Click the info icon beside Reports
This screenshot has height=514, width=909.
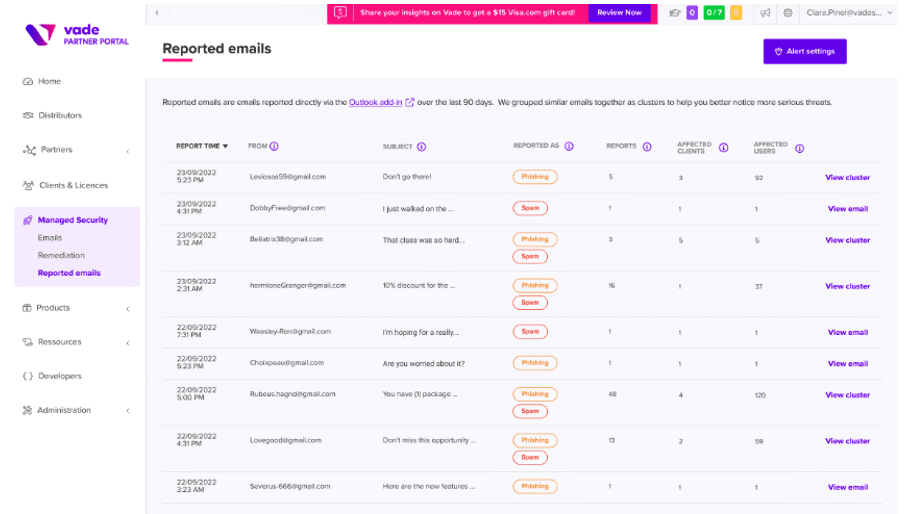[647, 147]
